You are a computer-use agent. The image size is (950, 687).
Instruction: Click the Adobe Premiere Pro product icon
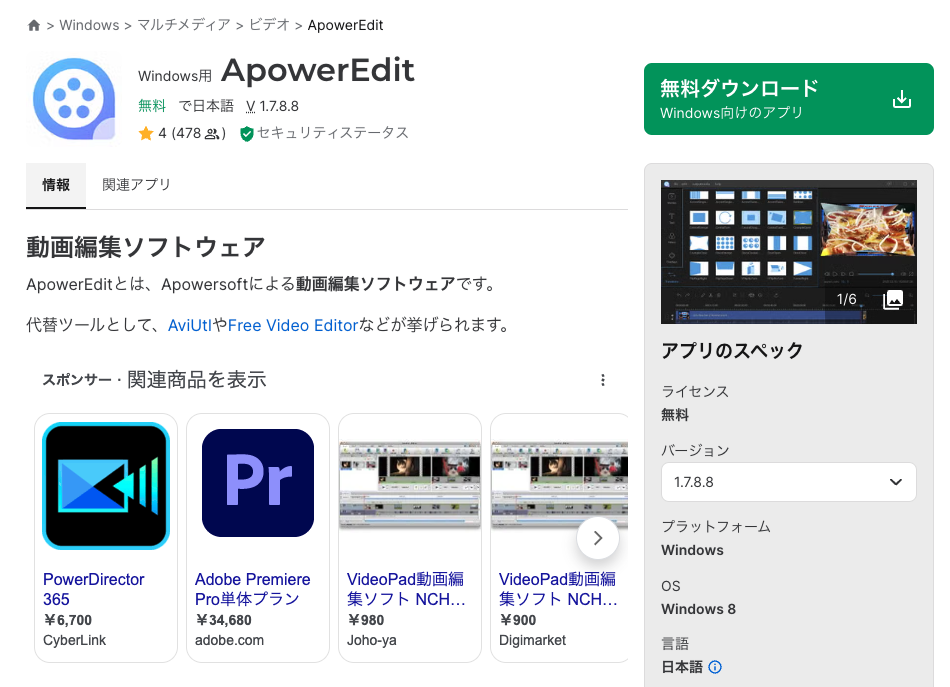(x=258, y=483)
